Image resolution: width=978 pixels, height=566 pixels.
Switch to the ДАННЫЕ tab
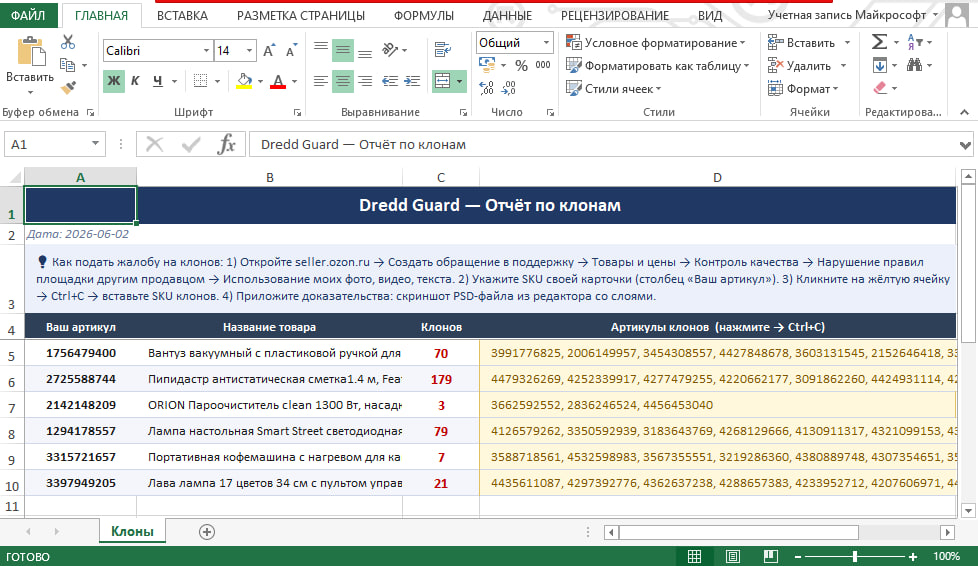pyautogui.click(x=507, y=16)
